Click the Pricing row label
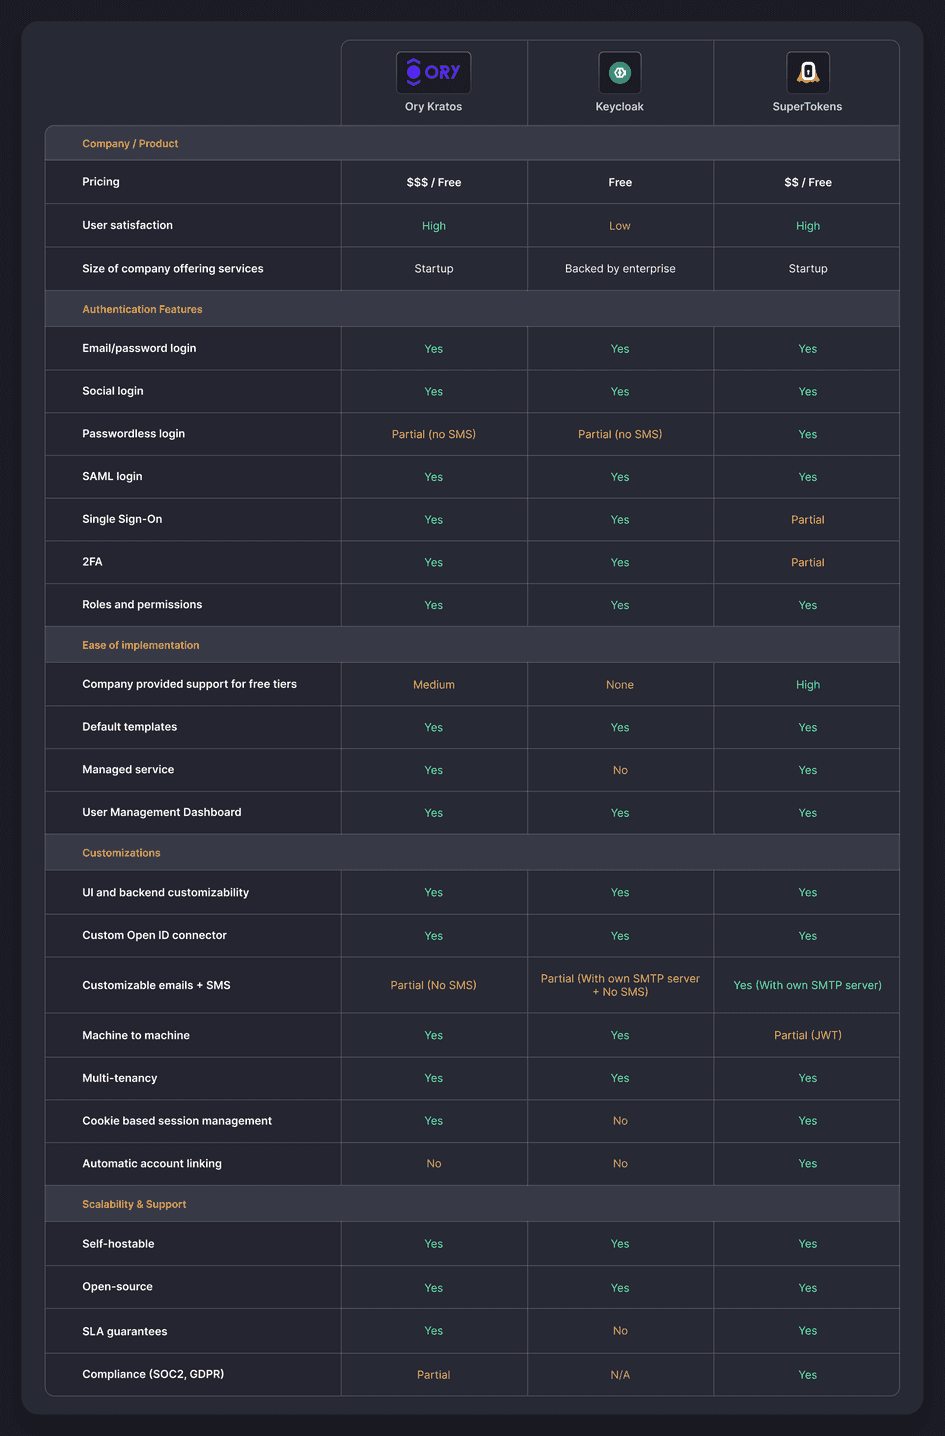945x1436 pixels. click(x=100, y=182)
